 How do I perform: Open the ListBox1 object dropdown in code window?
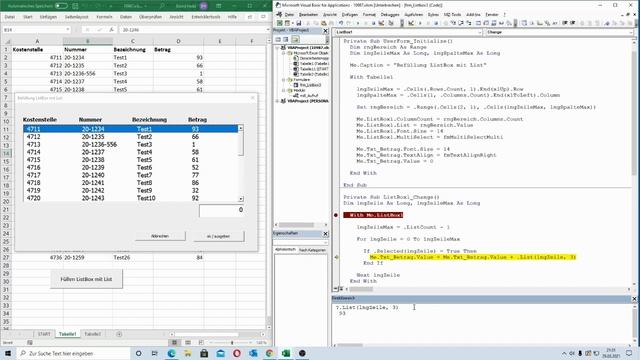click(479, 32)
